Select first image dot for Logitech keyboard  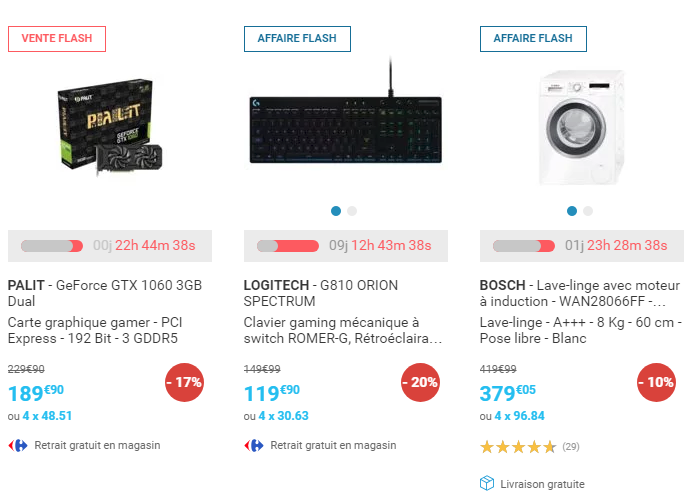[x=336, y=211]
